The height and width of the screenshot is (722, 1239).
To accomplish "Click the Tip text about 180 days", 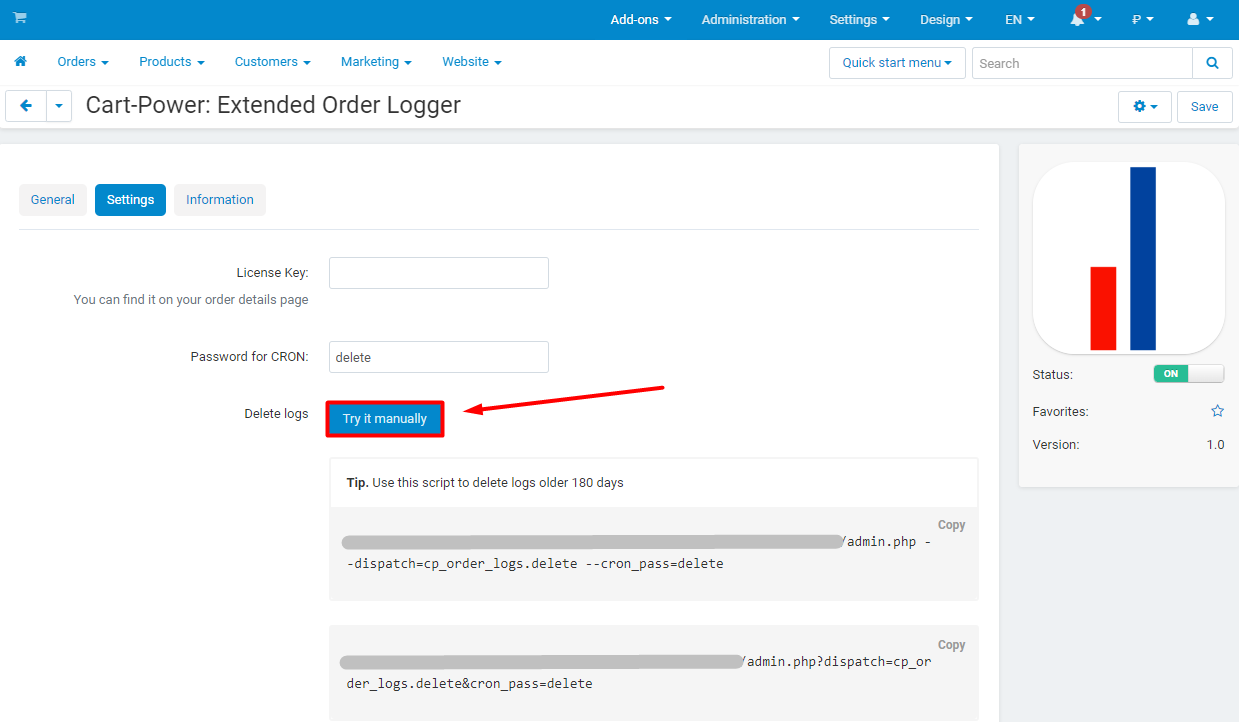I will point(485,483).
